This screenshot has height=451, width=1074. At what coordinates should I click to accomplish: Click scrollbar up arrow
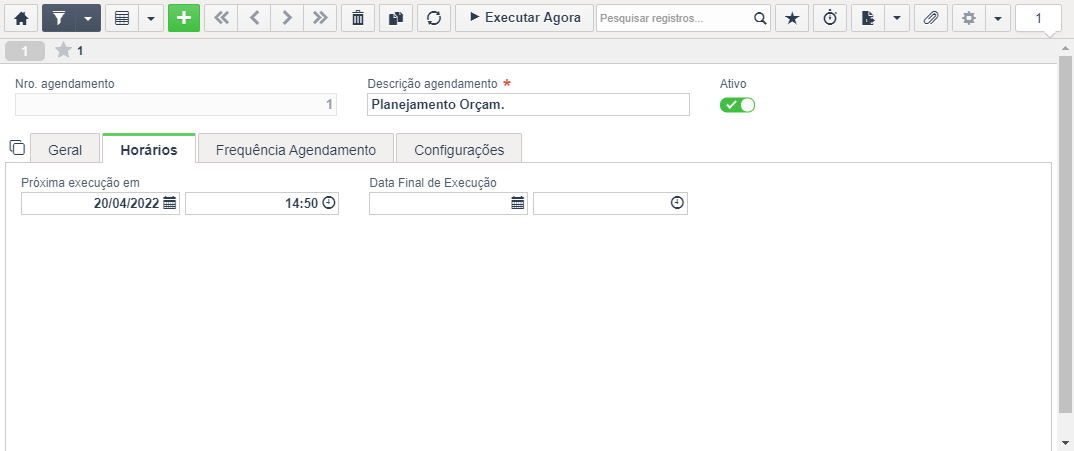point(1065,49)
